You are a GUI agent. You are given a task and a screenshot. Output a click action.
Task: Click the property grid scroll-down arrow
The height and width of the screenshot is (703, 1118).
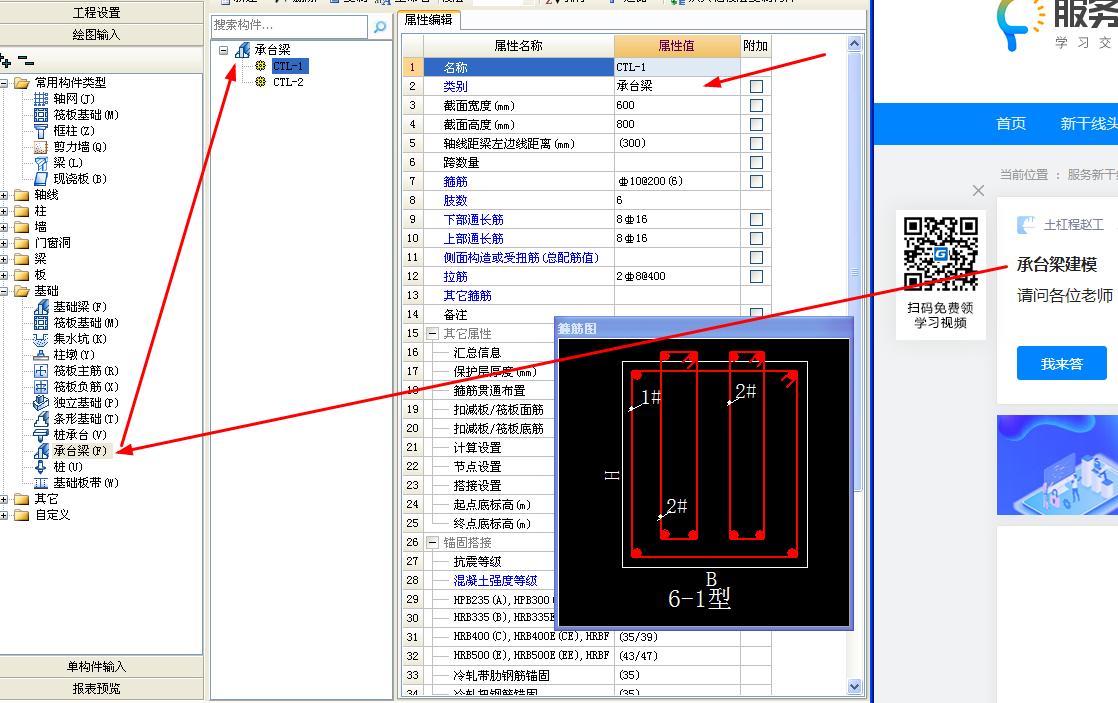pyautogui.click(x=854, y=686)
